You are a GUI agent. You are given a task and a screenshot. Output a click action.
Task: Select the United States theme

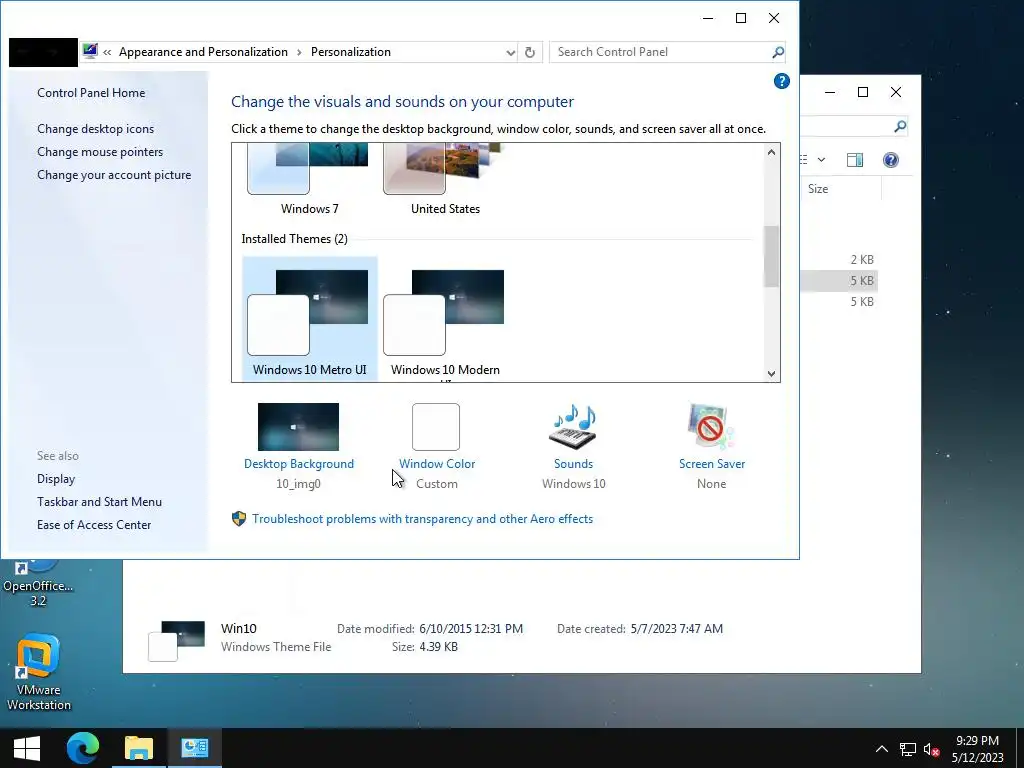(445, 180)
